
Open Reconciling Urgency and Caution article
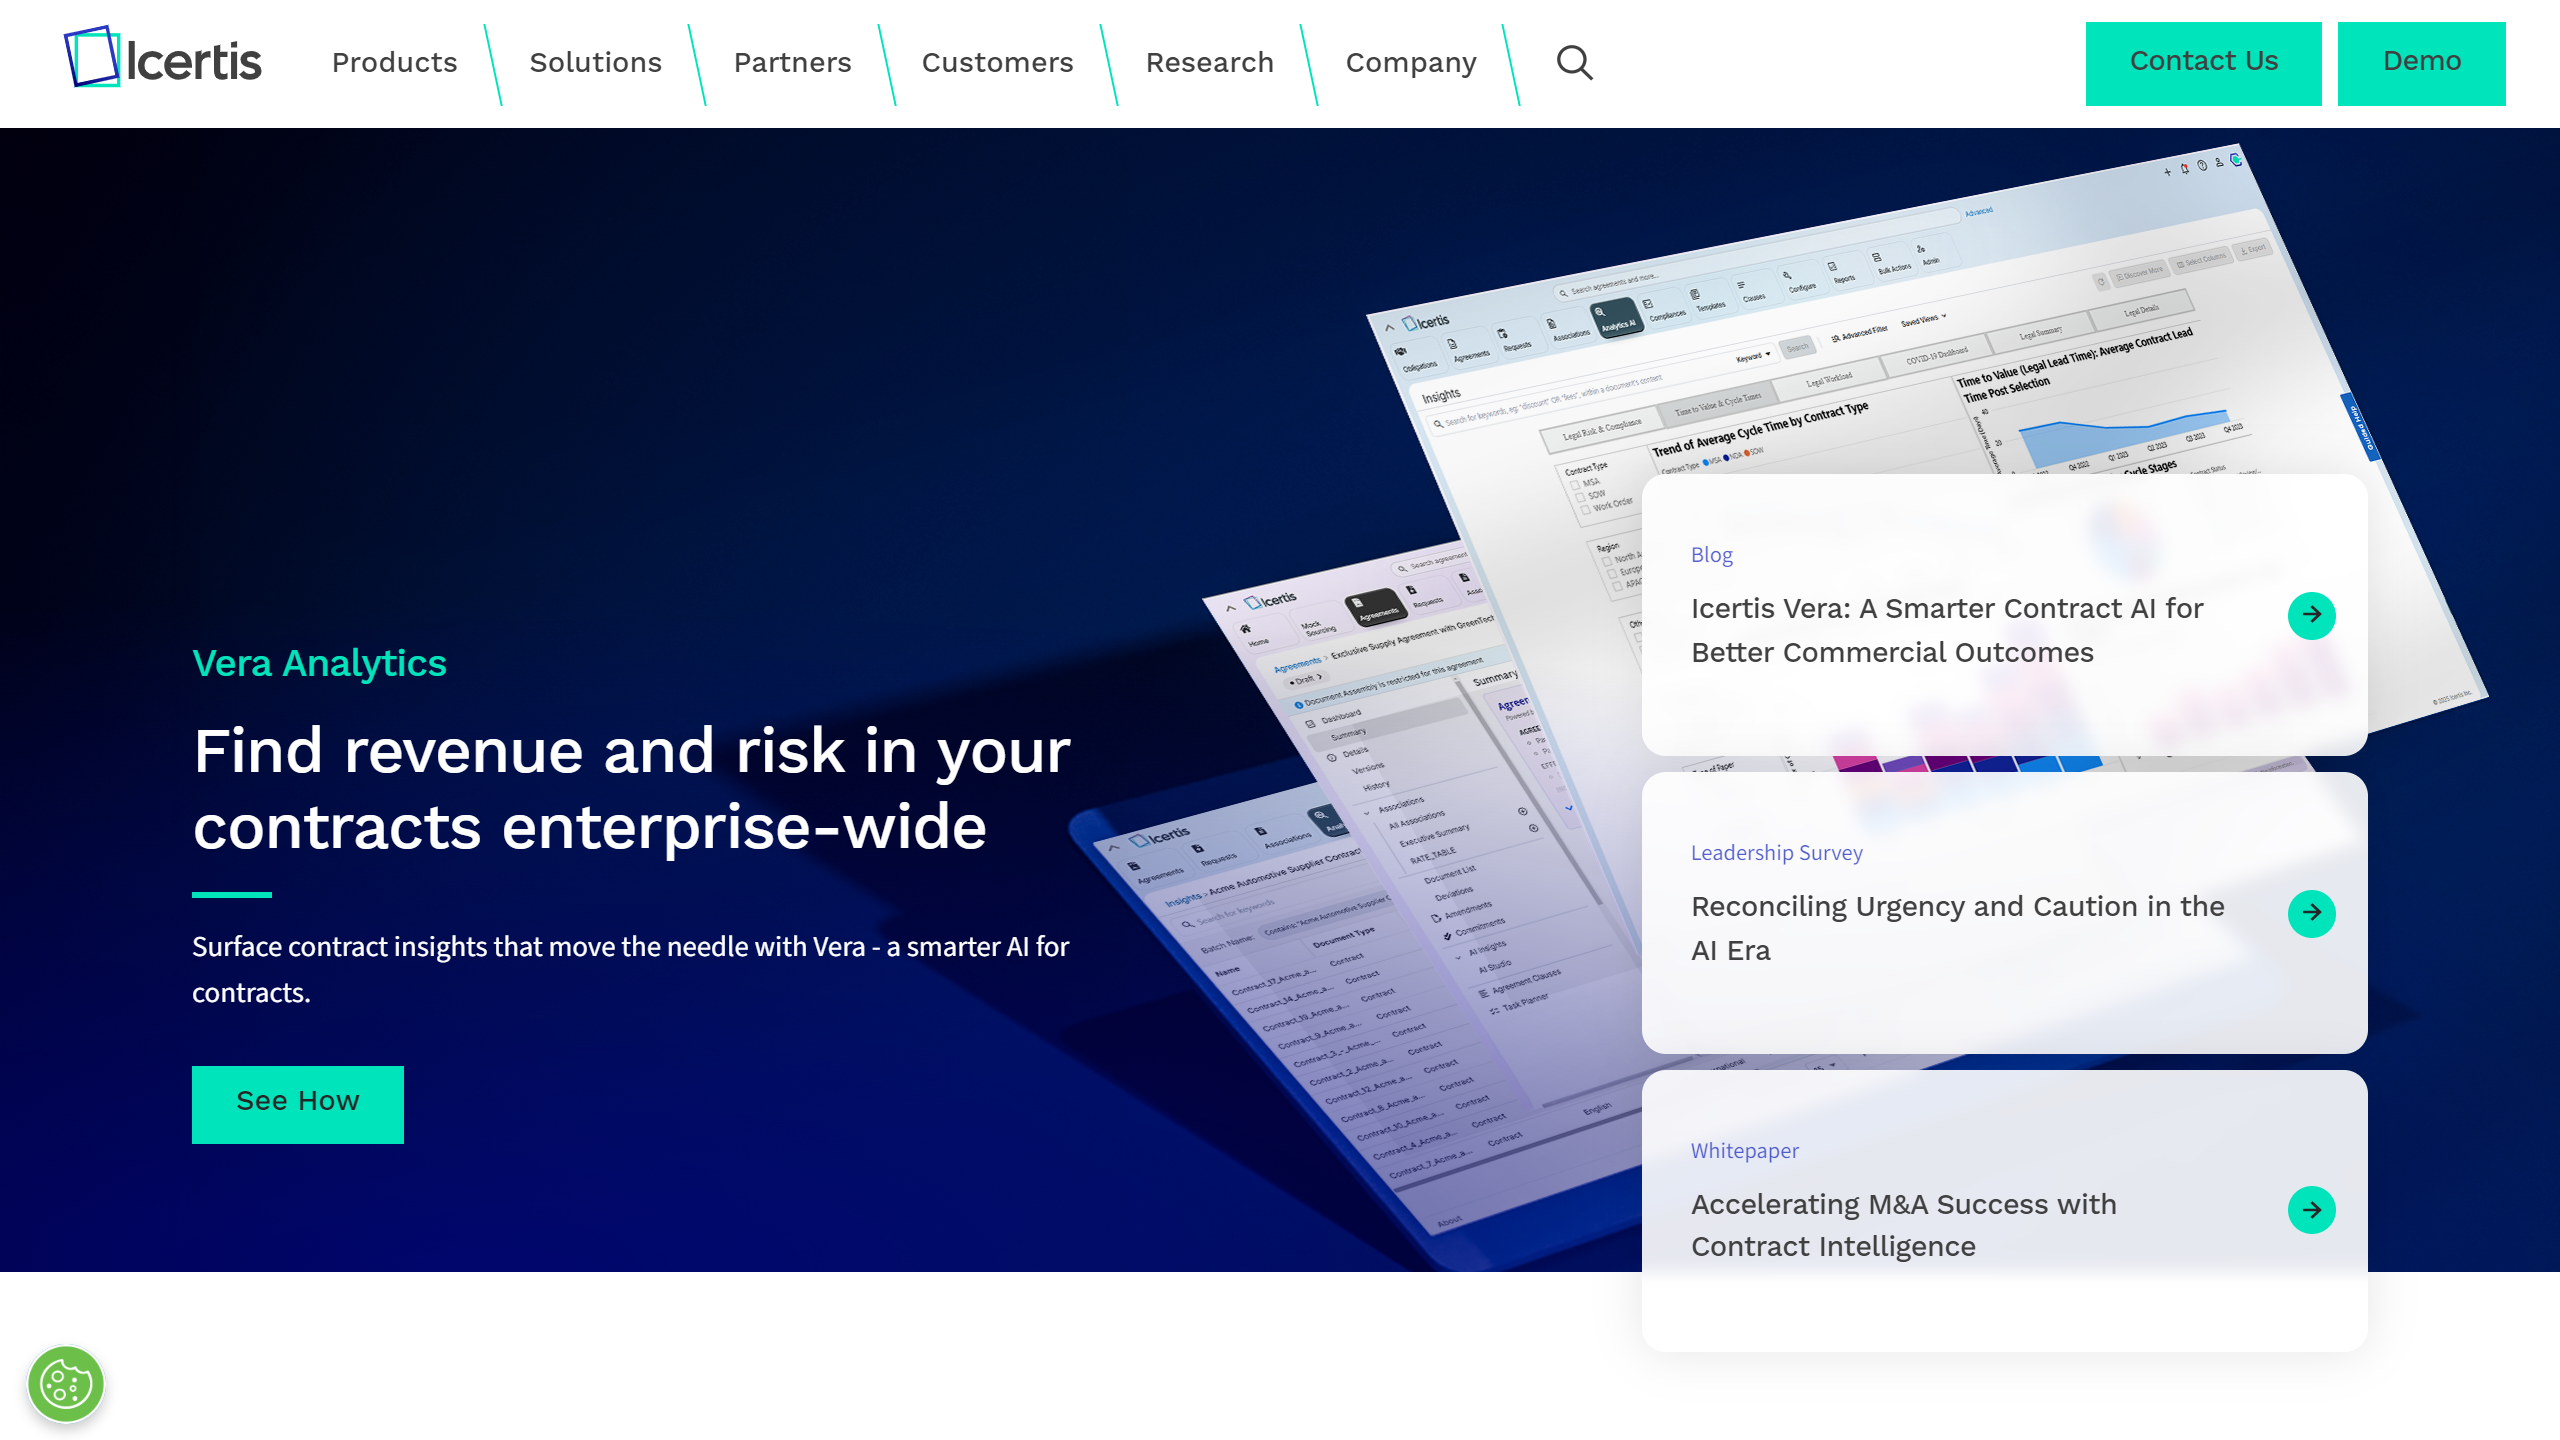1957,928
